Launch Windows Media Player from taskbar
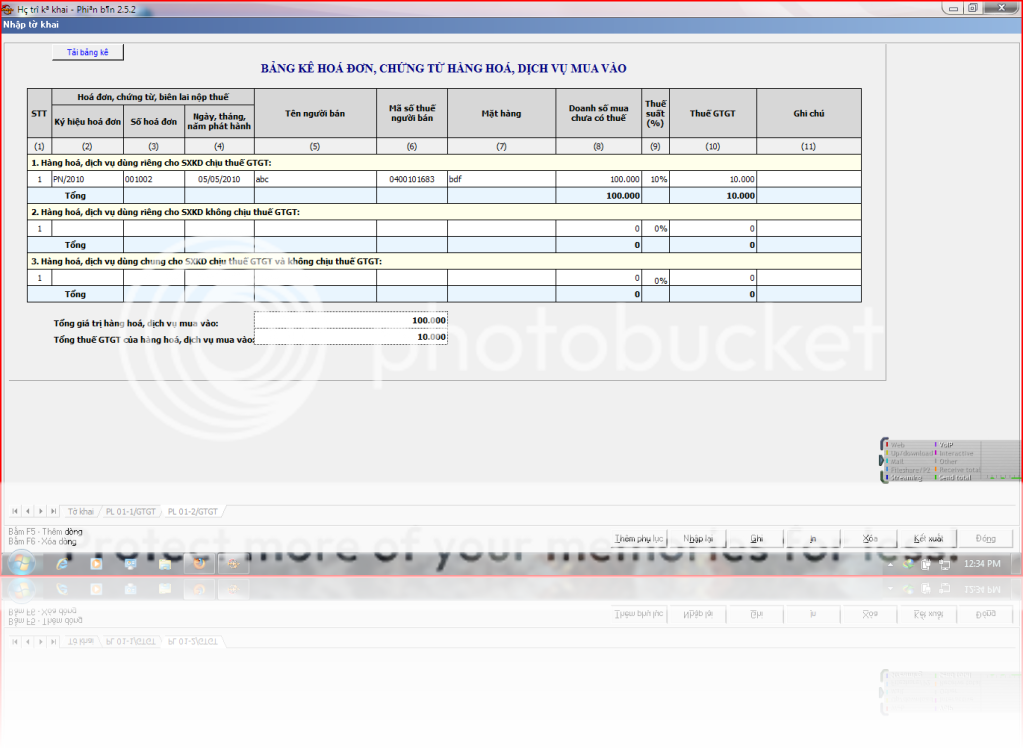Image resolution: width=1023 pixels, height=749 pixels. pyautogui.click(x=96, y=564)
